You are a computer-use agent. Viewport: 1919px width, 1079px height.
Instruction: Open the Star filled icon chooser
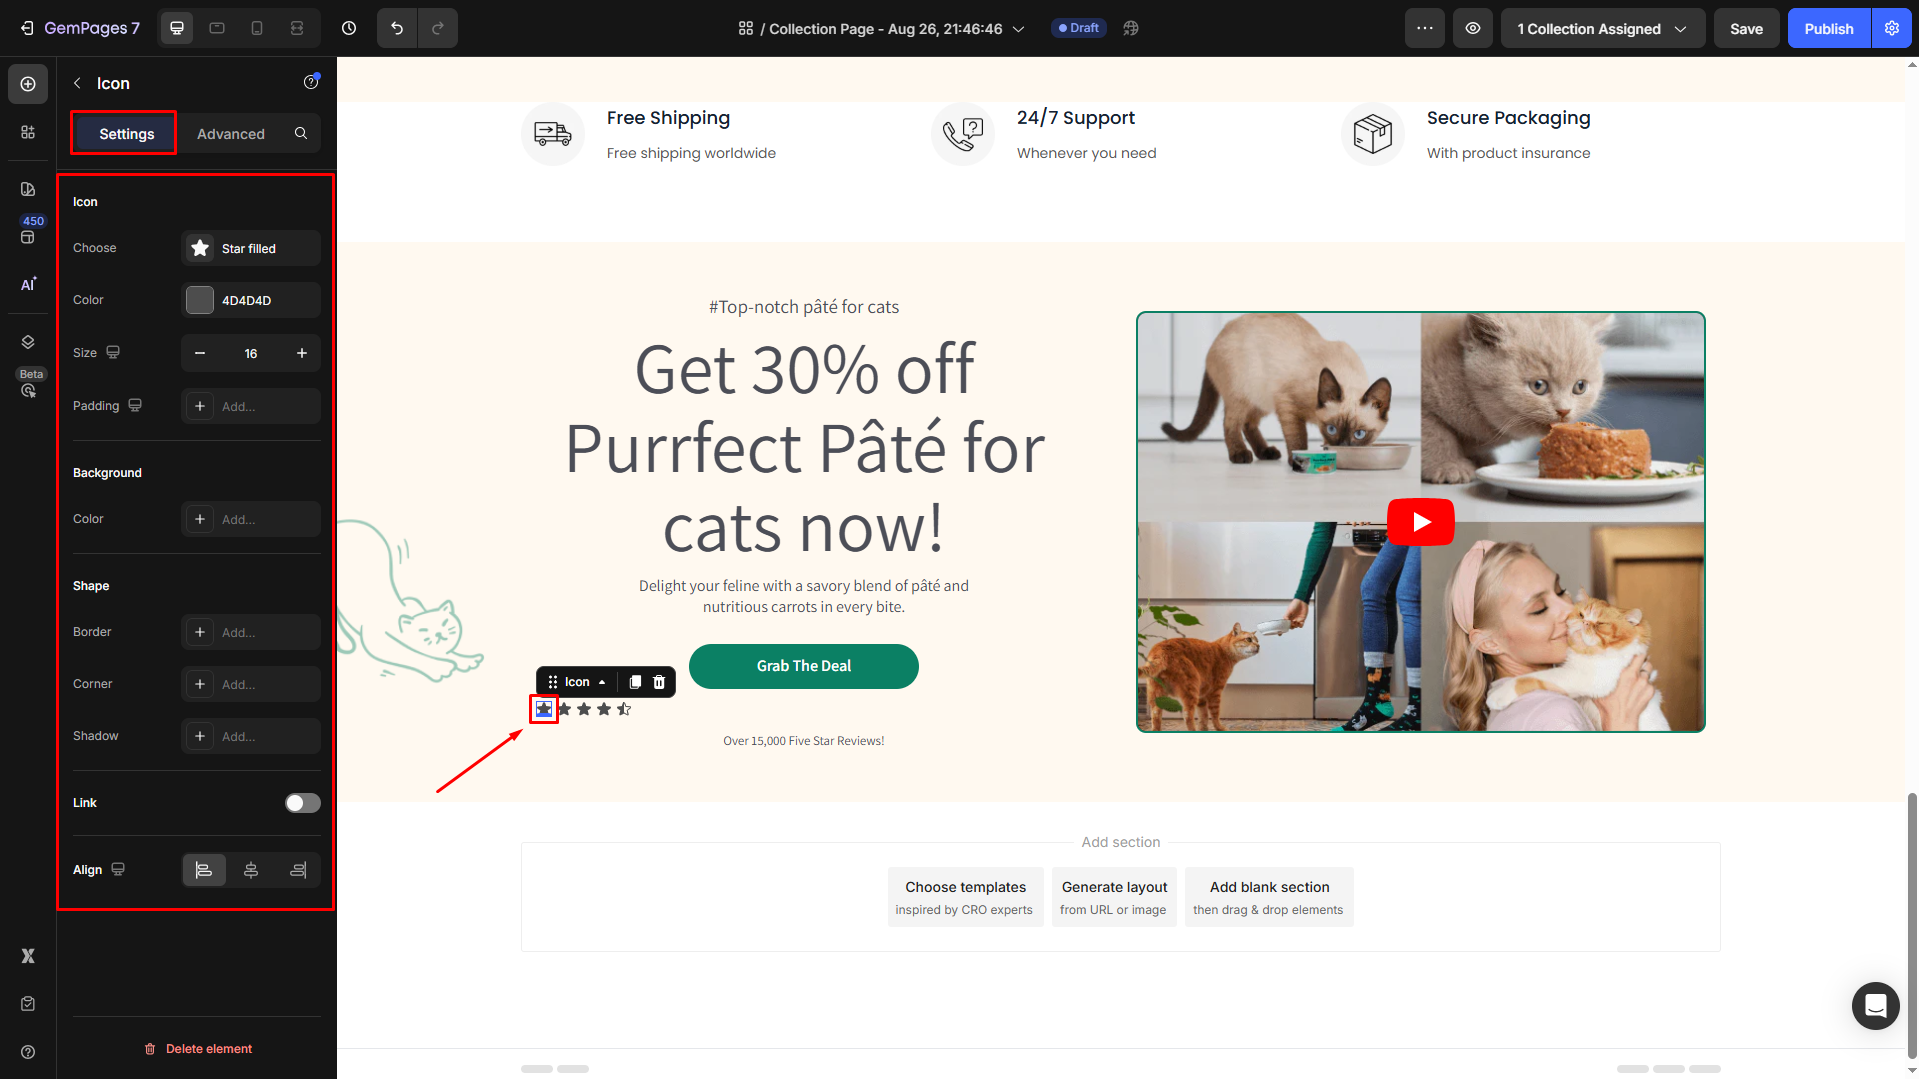[x=251, y=248]
